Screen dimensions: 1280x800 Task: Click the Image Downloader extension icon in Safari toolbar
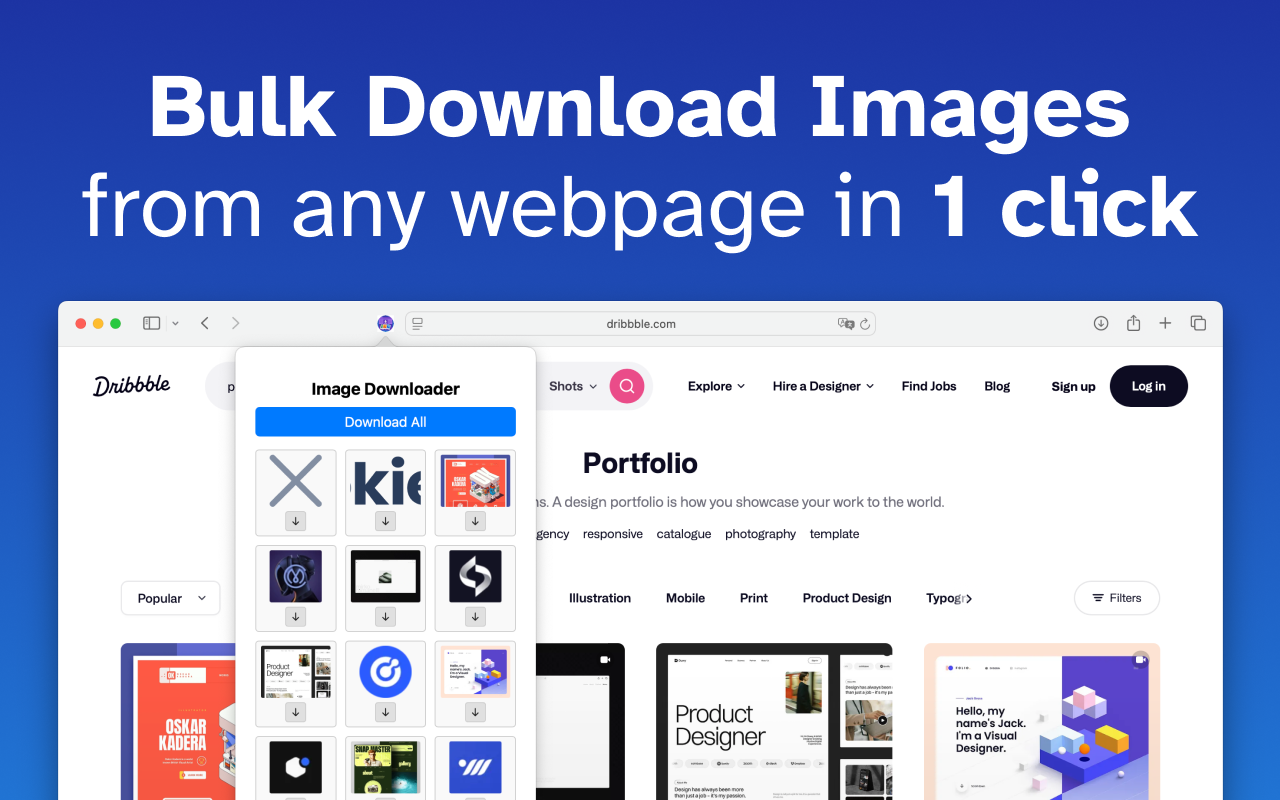pyautogui.click(x=385, y=323)
